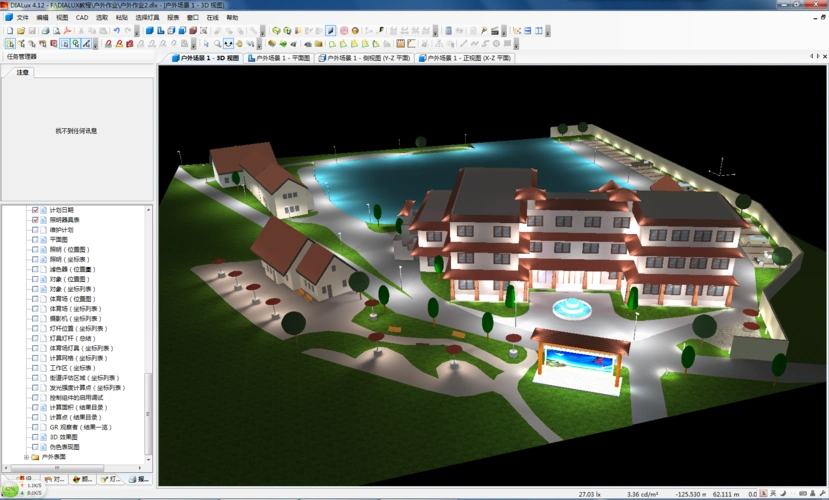Open the 报表 menu
The height and width of the screenshot is (500, 829).
tap(173, 18)
